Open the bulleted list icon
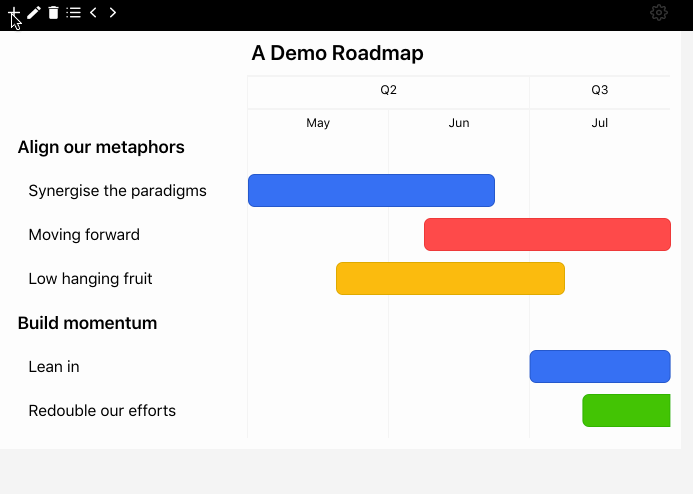The height and width of the screenshot is (494, 693). [x=73, y=13]
